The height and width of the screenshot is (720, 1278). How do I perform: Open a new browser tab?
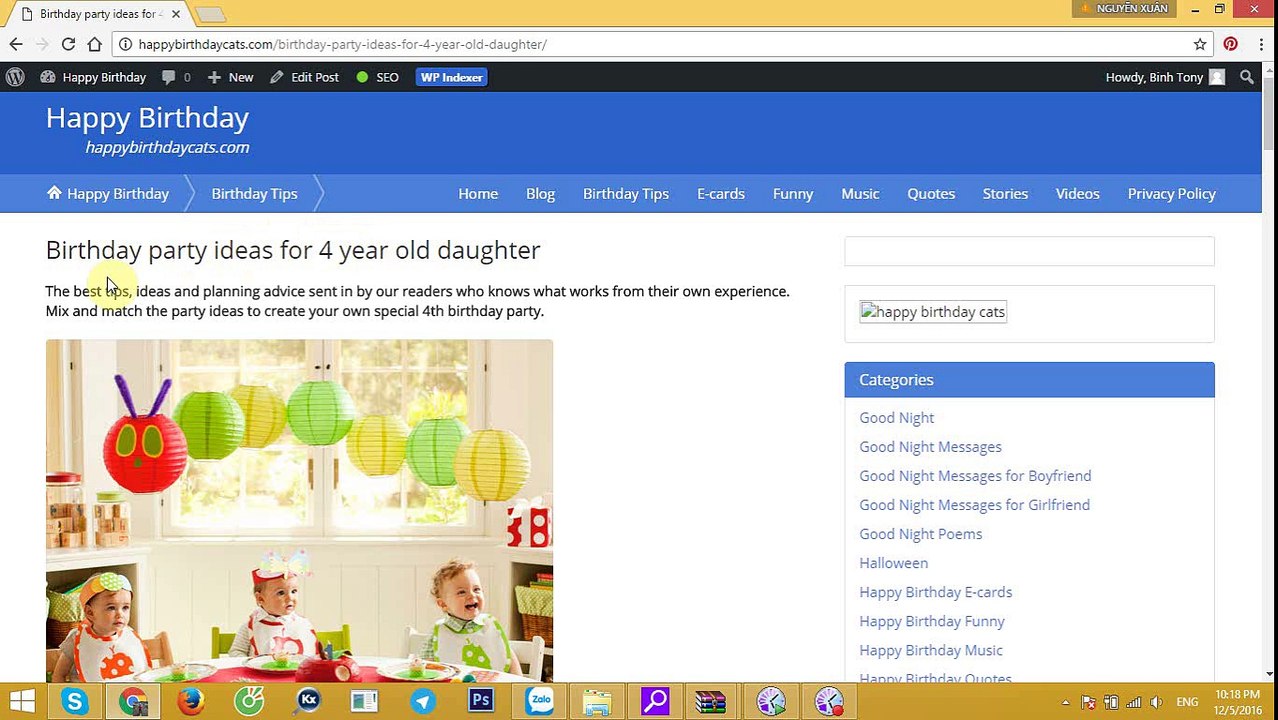click(x=210, y=14)
